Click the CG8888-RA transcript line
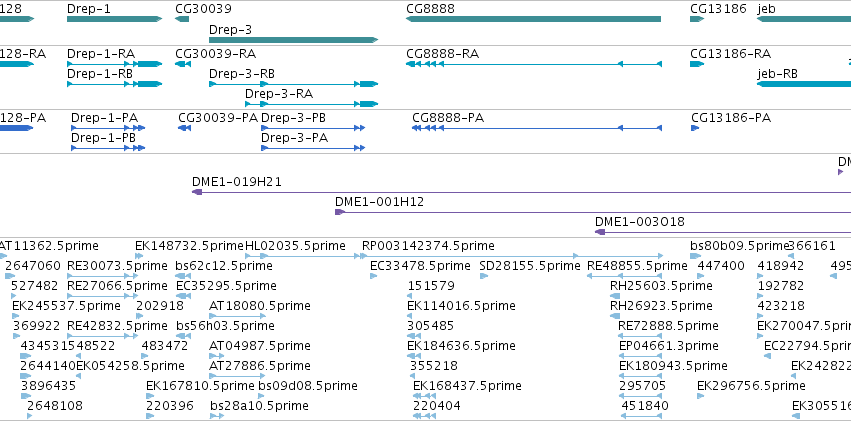851x421 pixels. [534, 64]
